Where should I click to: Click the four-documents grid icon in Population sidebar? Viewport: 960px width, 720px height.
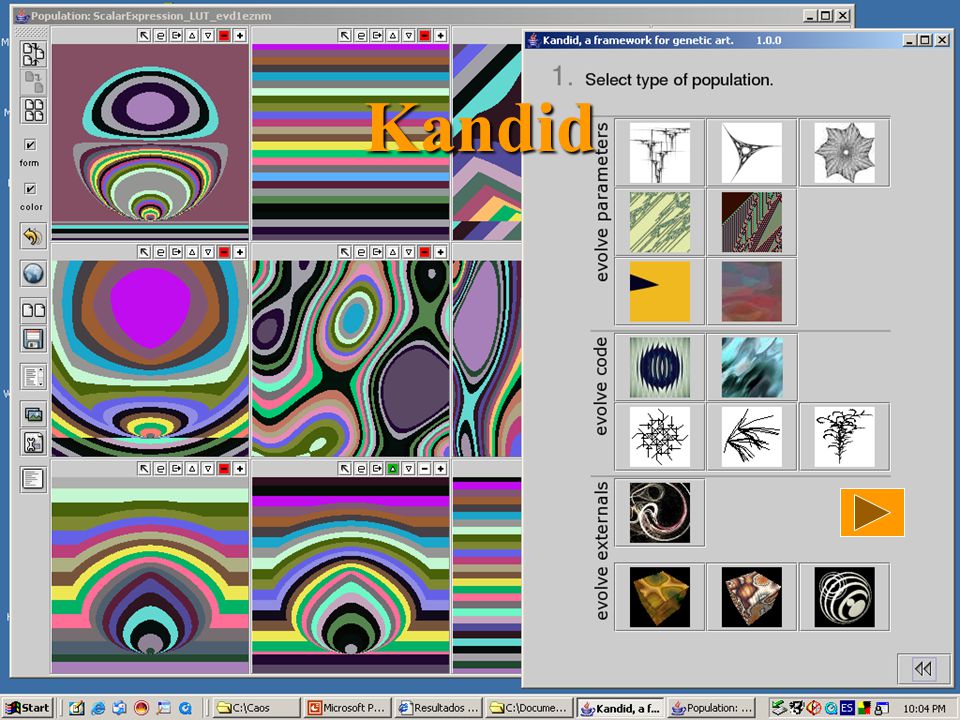coord(33,111)
